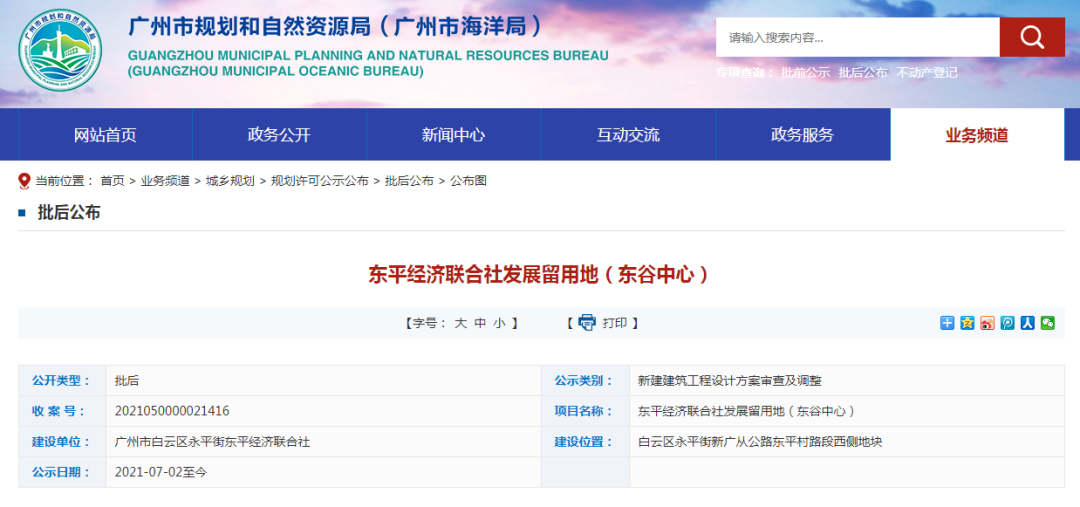Share to Tencent Weibo icon
1080x507 pixels.
(1008, 322)
